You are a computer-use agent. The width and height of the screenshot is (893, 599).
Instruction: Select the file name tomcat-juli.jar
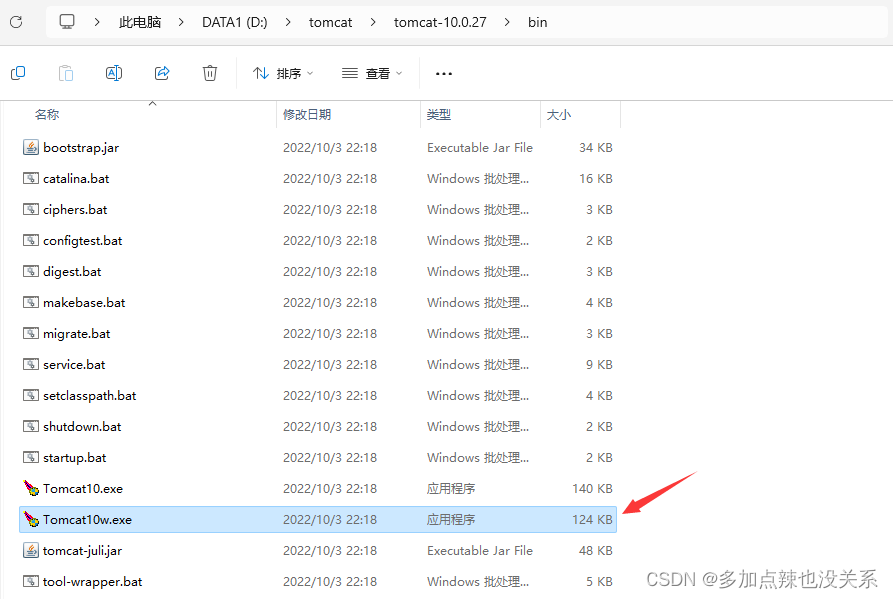click(x=83, y=551)
